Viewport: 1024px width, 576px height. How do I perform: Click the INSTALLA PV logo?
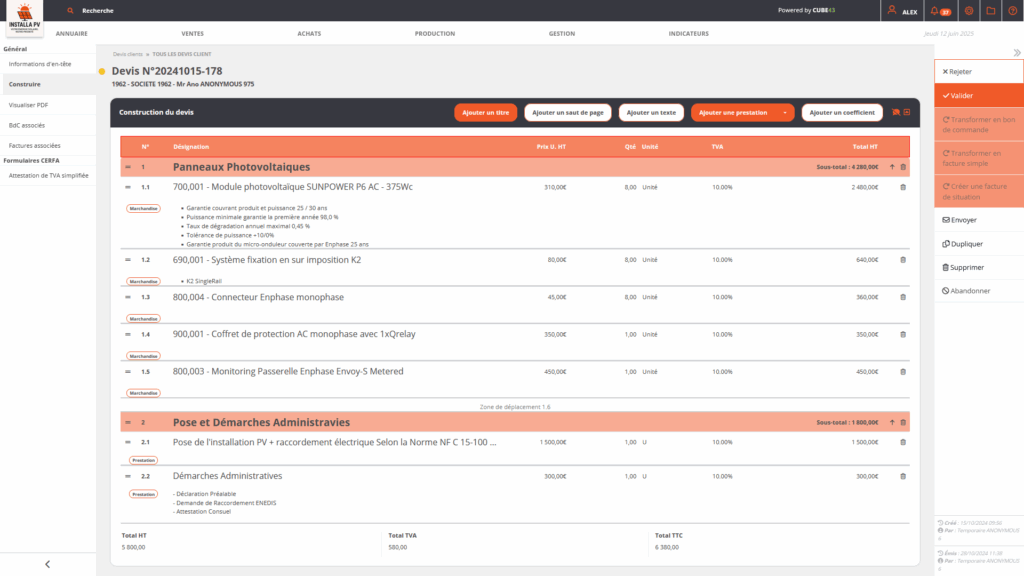coord(24,18)
